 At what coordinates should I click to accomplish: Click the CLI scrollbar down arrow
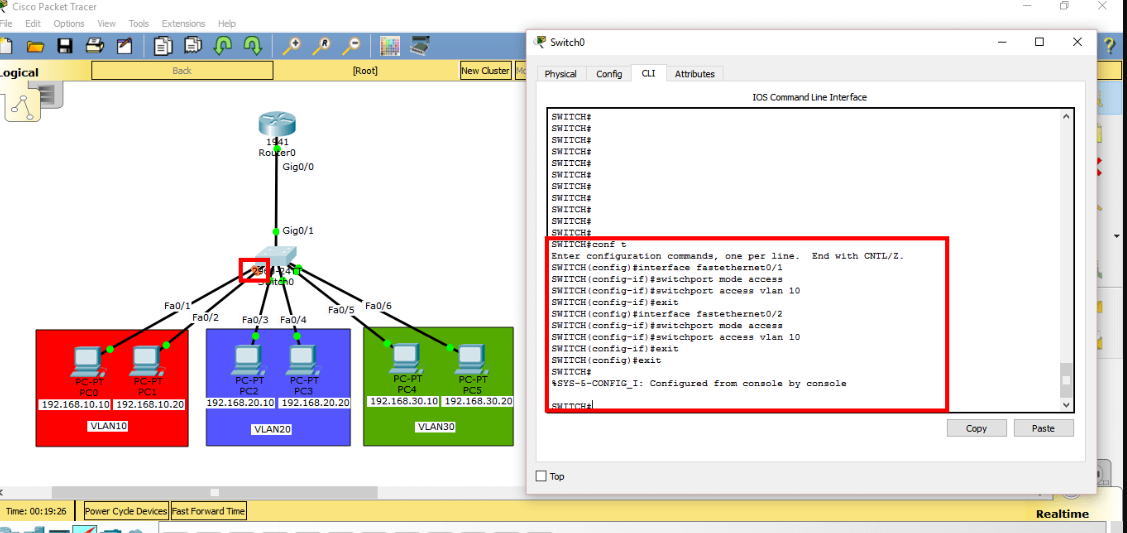coord(1066,405)
